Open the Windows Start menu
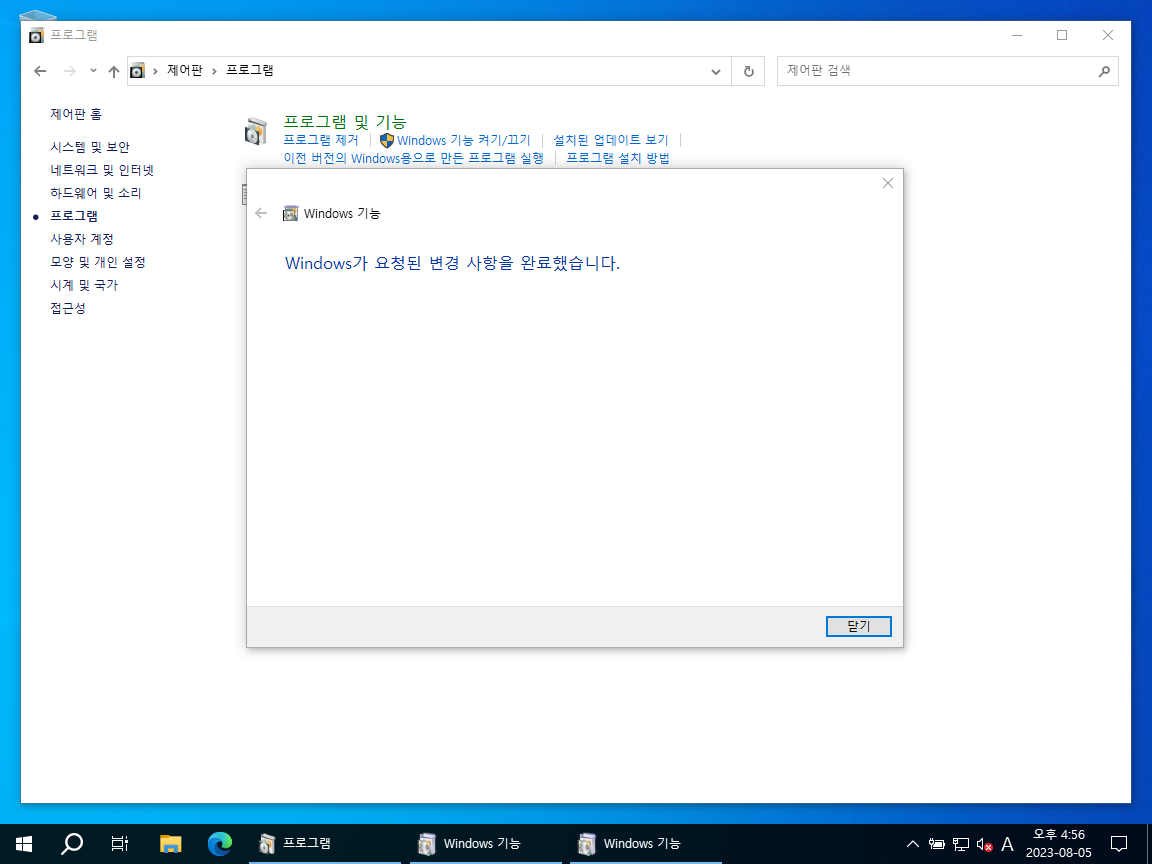Viewport: 1152px width, 864px height. 24,843
